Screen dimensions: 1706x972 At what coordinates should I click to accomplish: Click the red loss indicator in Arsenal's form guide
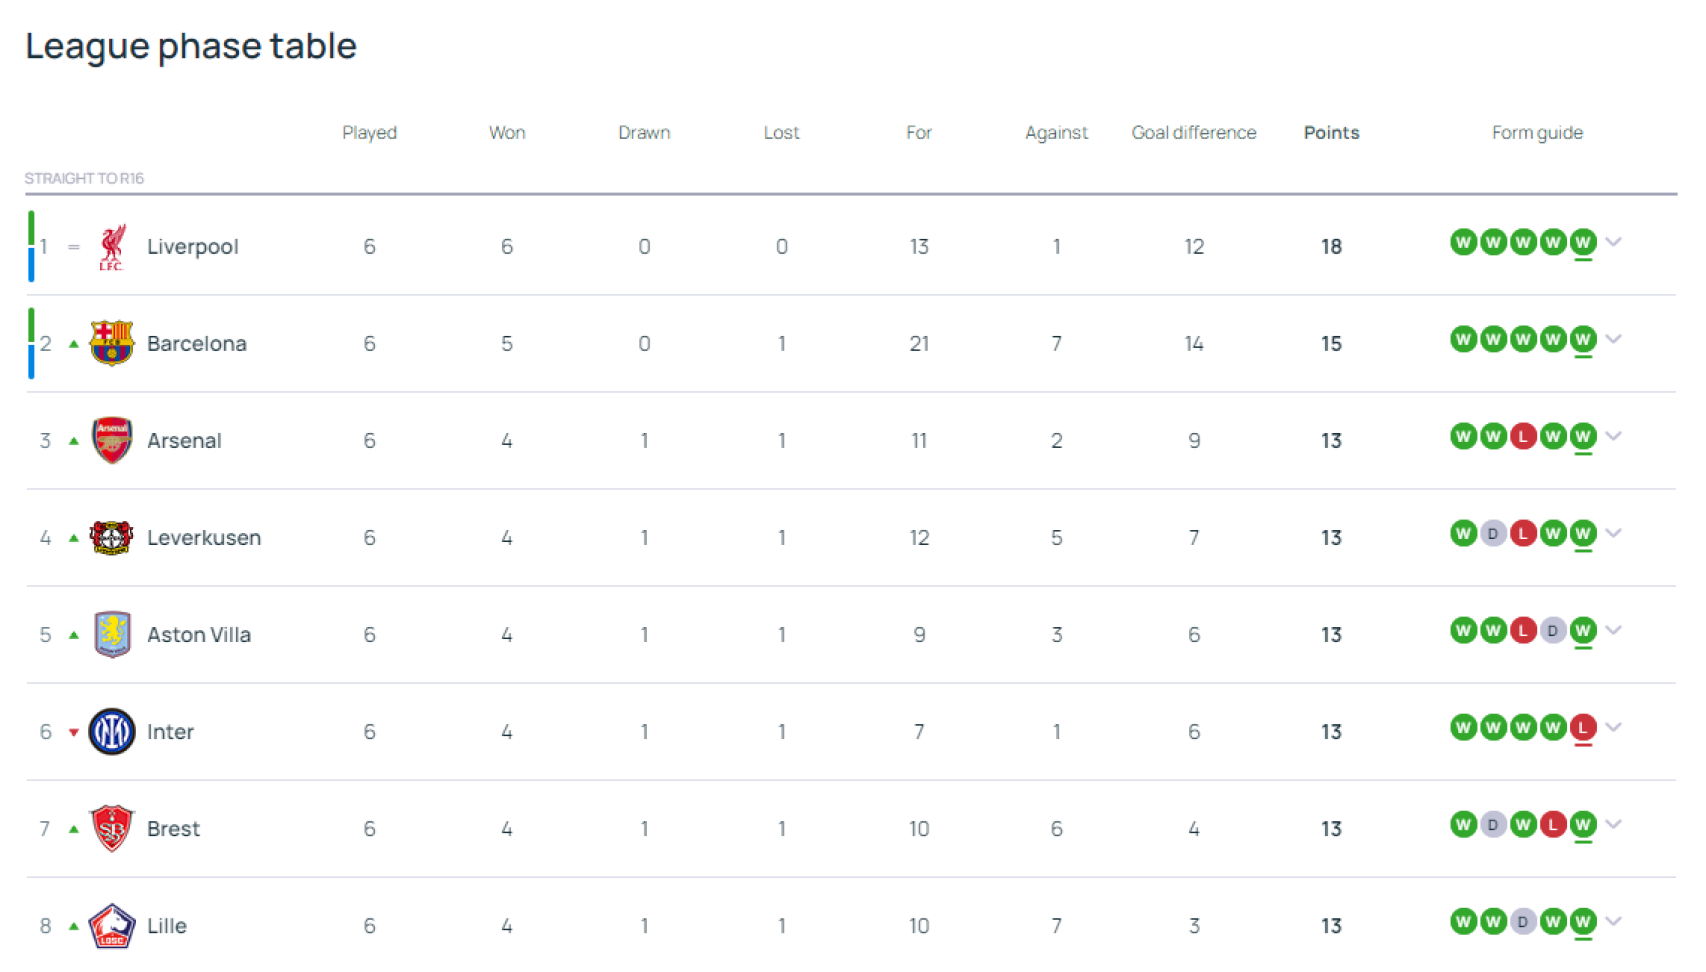[x=1523, y=436]
